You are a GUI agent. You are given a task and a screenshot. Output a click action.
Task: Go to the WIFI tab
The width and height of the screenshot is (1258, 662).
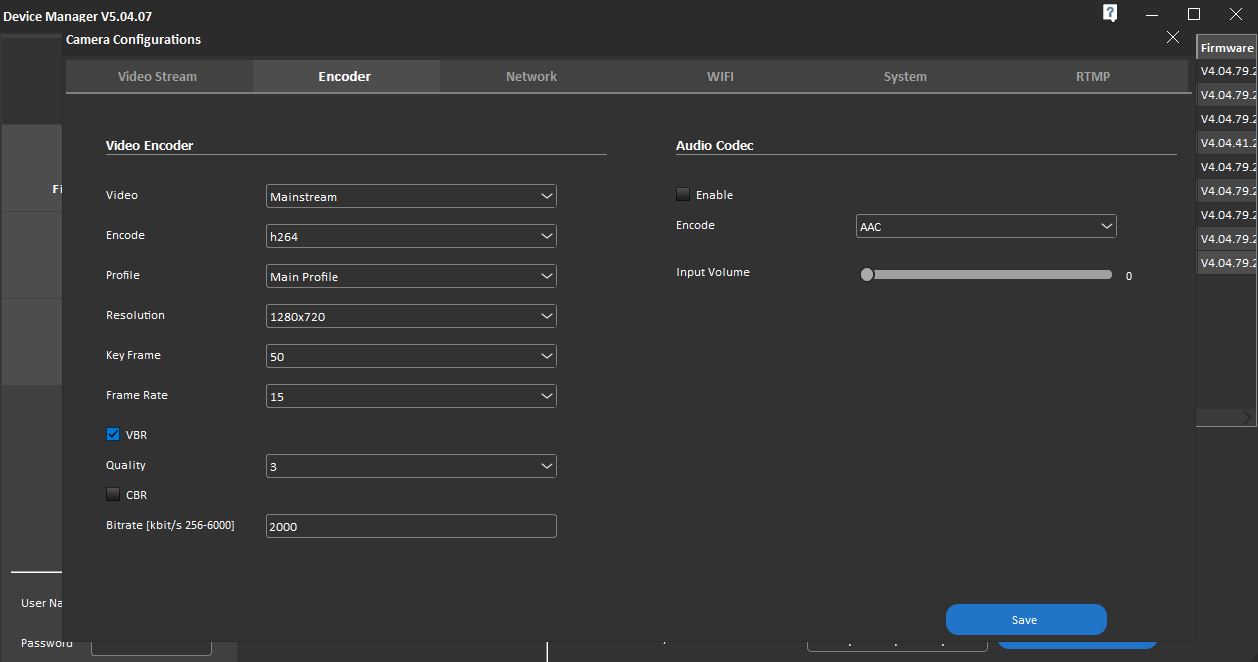[720, 76]
